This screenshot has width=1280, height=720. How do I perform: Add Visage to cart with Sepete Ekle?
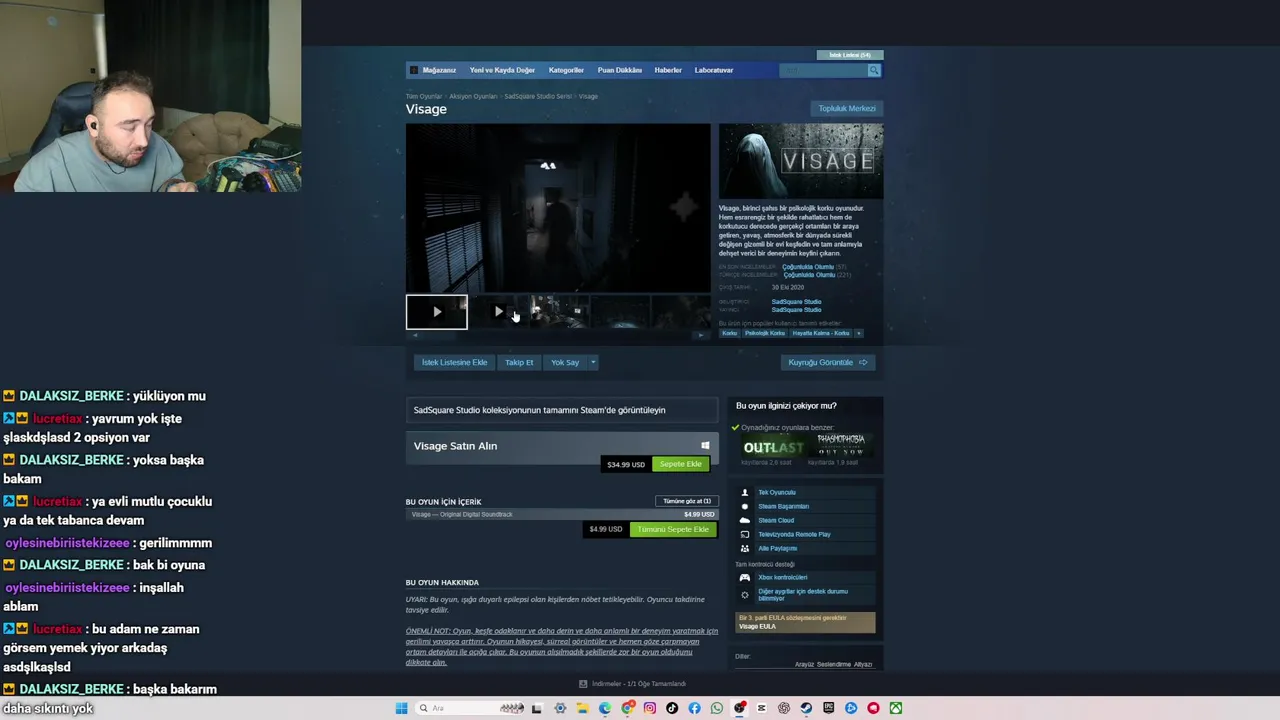[x=680, y=464]
